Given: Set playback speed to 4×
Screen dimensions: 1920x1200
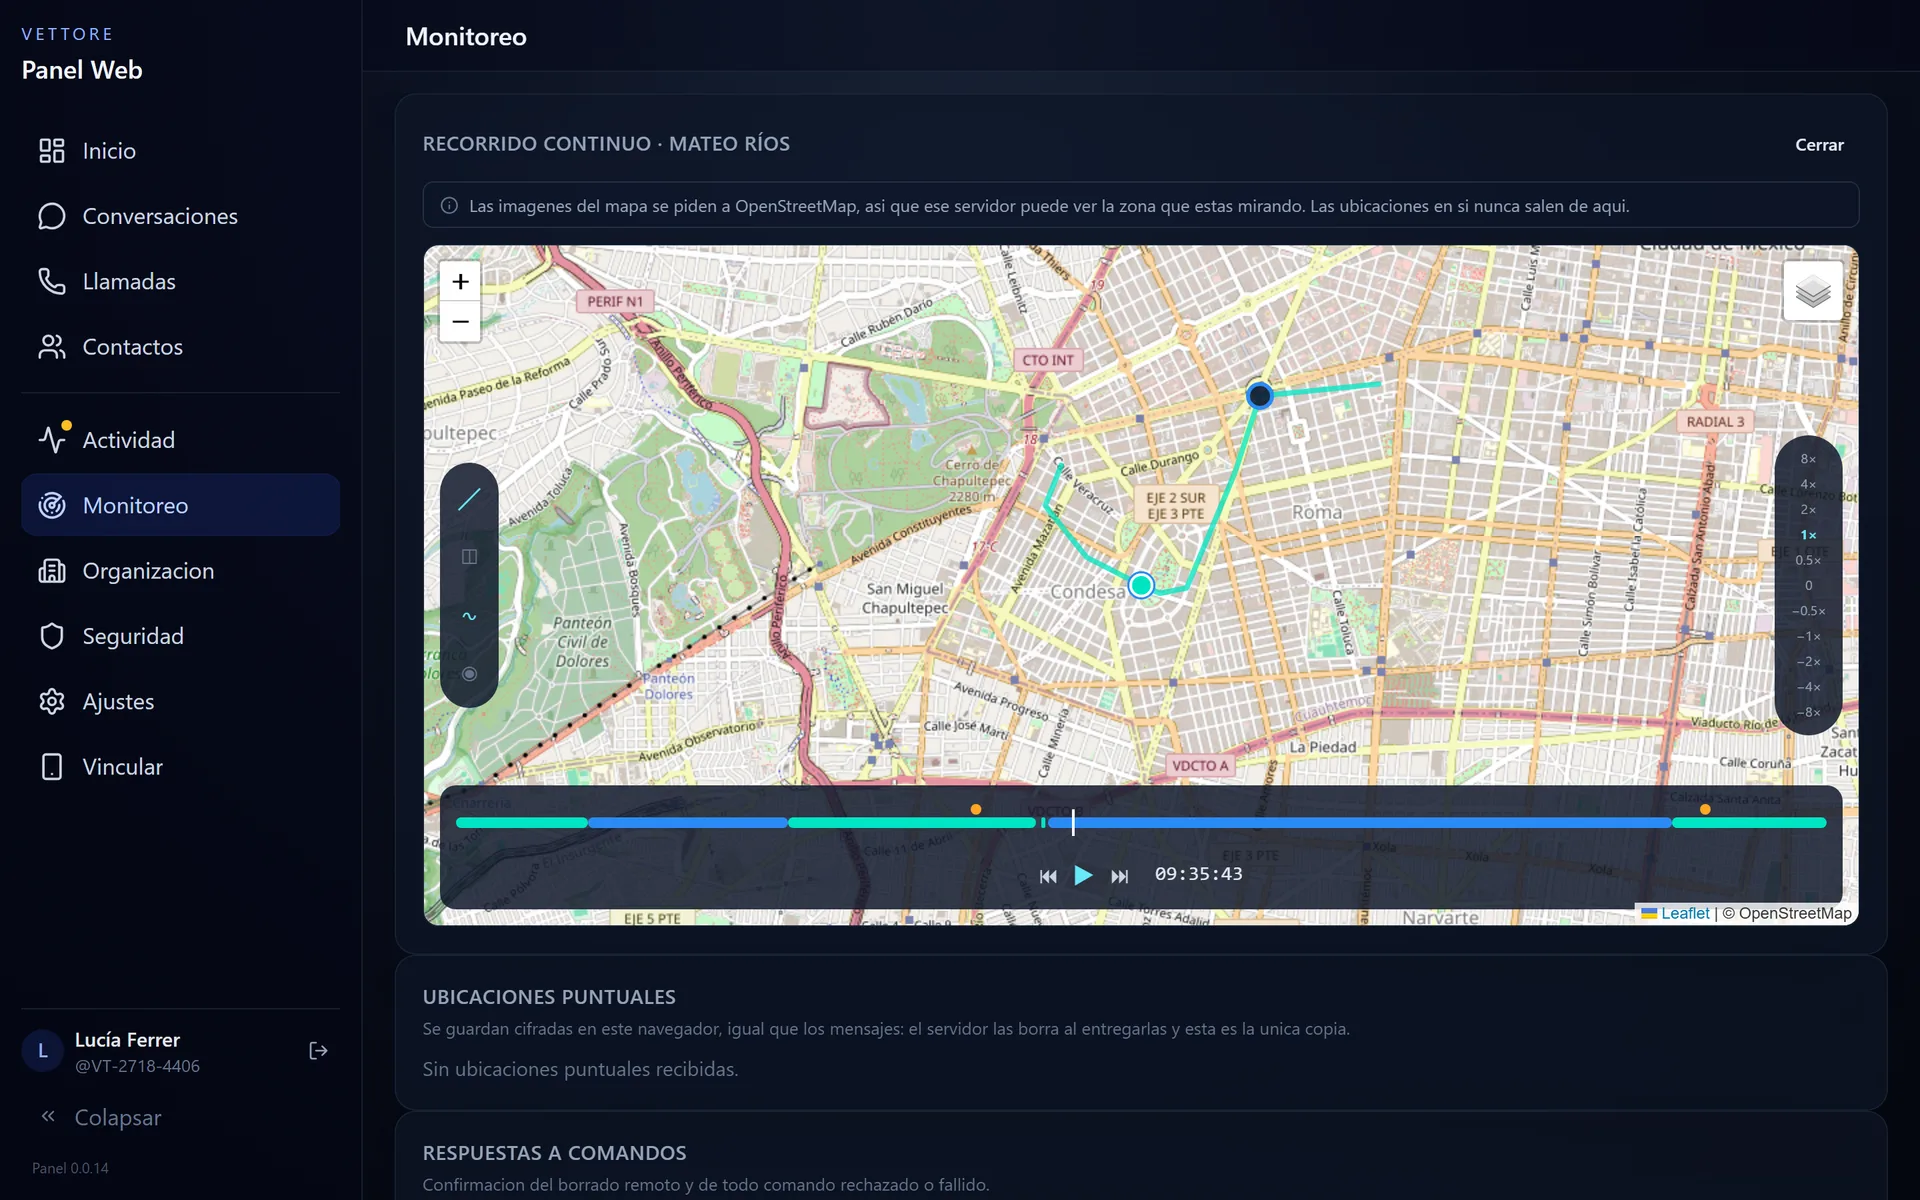Looking at the screenshot, I should point(1808,484).
